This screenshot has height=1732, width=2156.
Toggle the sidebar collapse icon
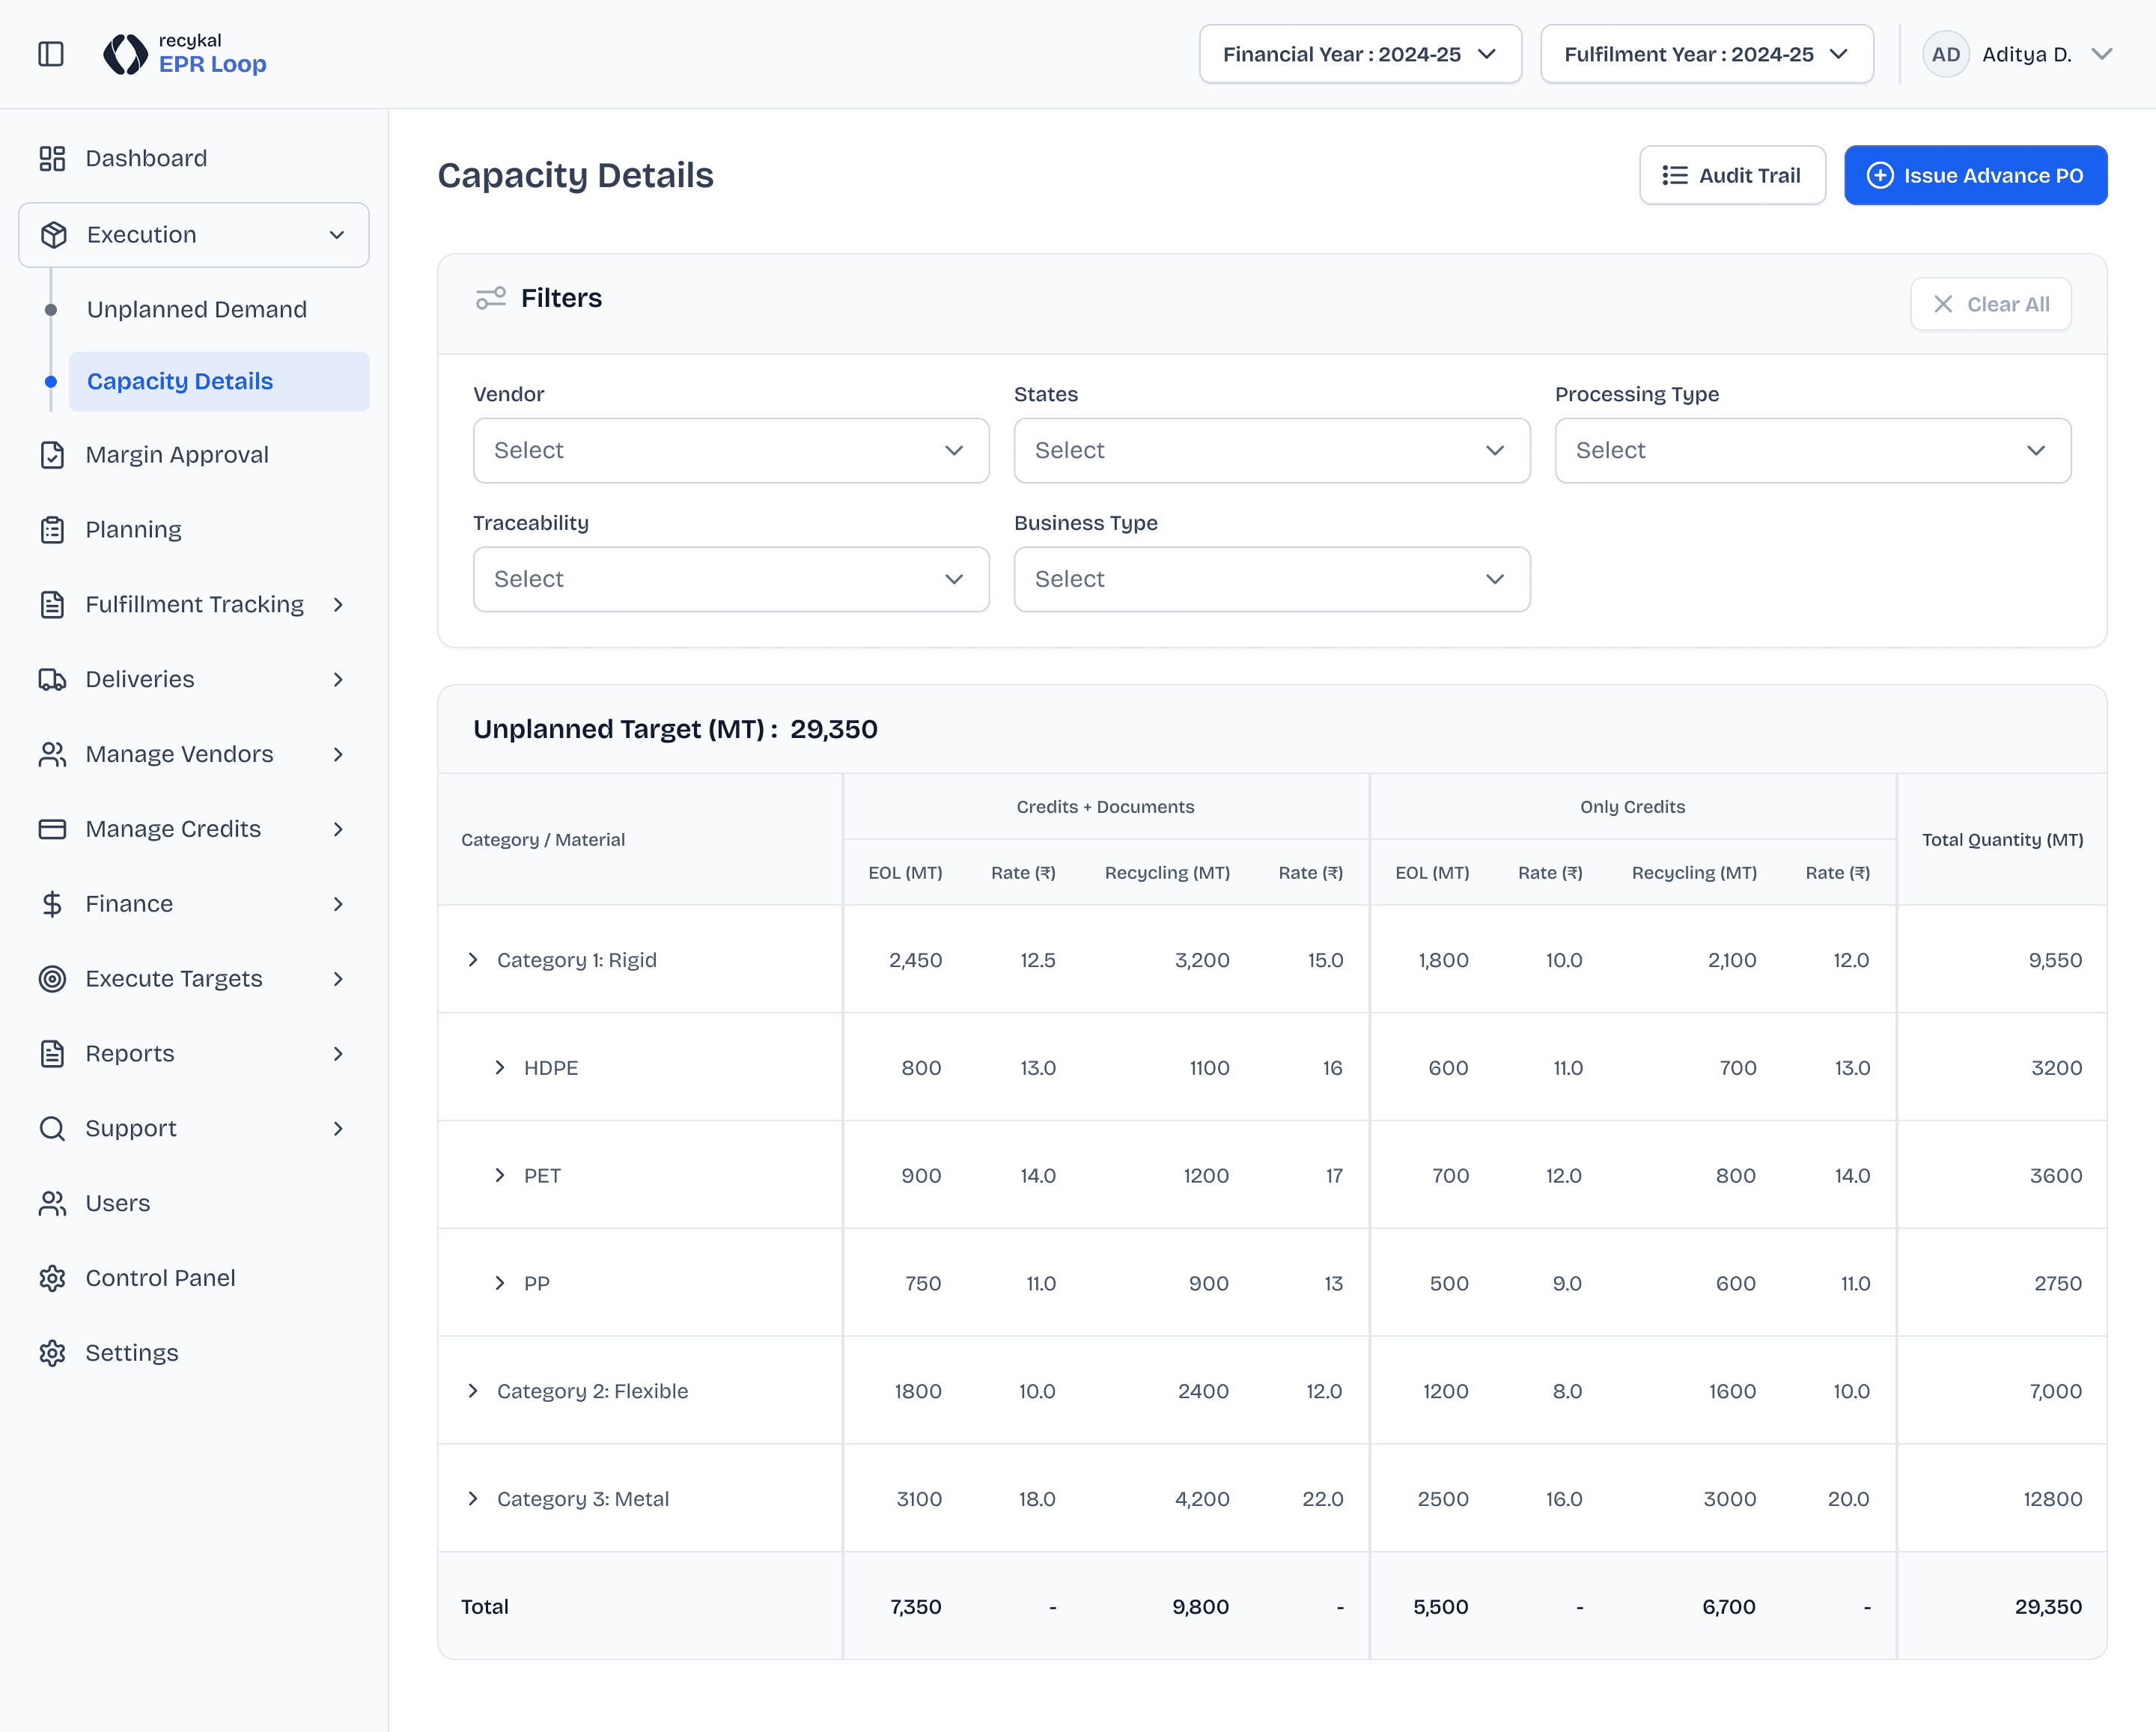point(51,54)
